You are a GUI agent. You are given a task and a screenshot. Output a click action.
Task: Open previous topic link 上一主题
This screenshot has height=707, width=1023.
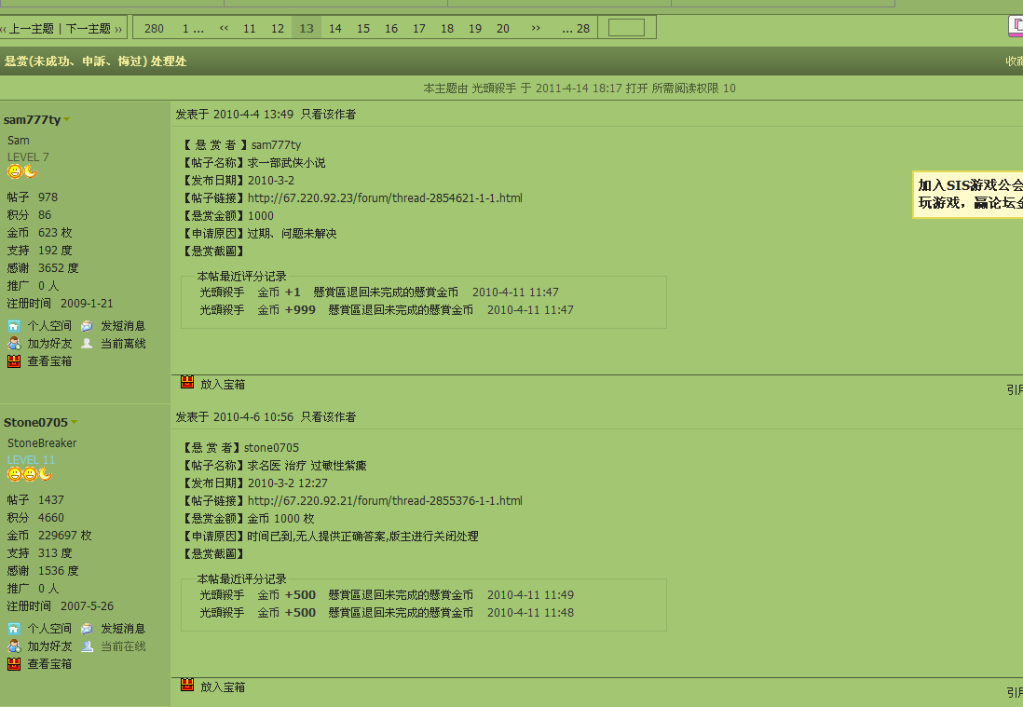tap(31, 28)
